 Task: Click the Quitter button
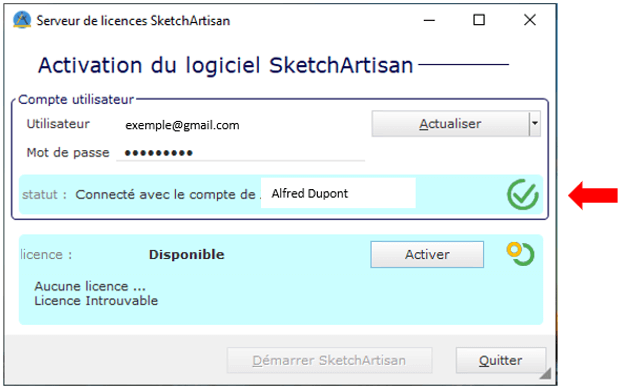(501, 360)
